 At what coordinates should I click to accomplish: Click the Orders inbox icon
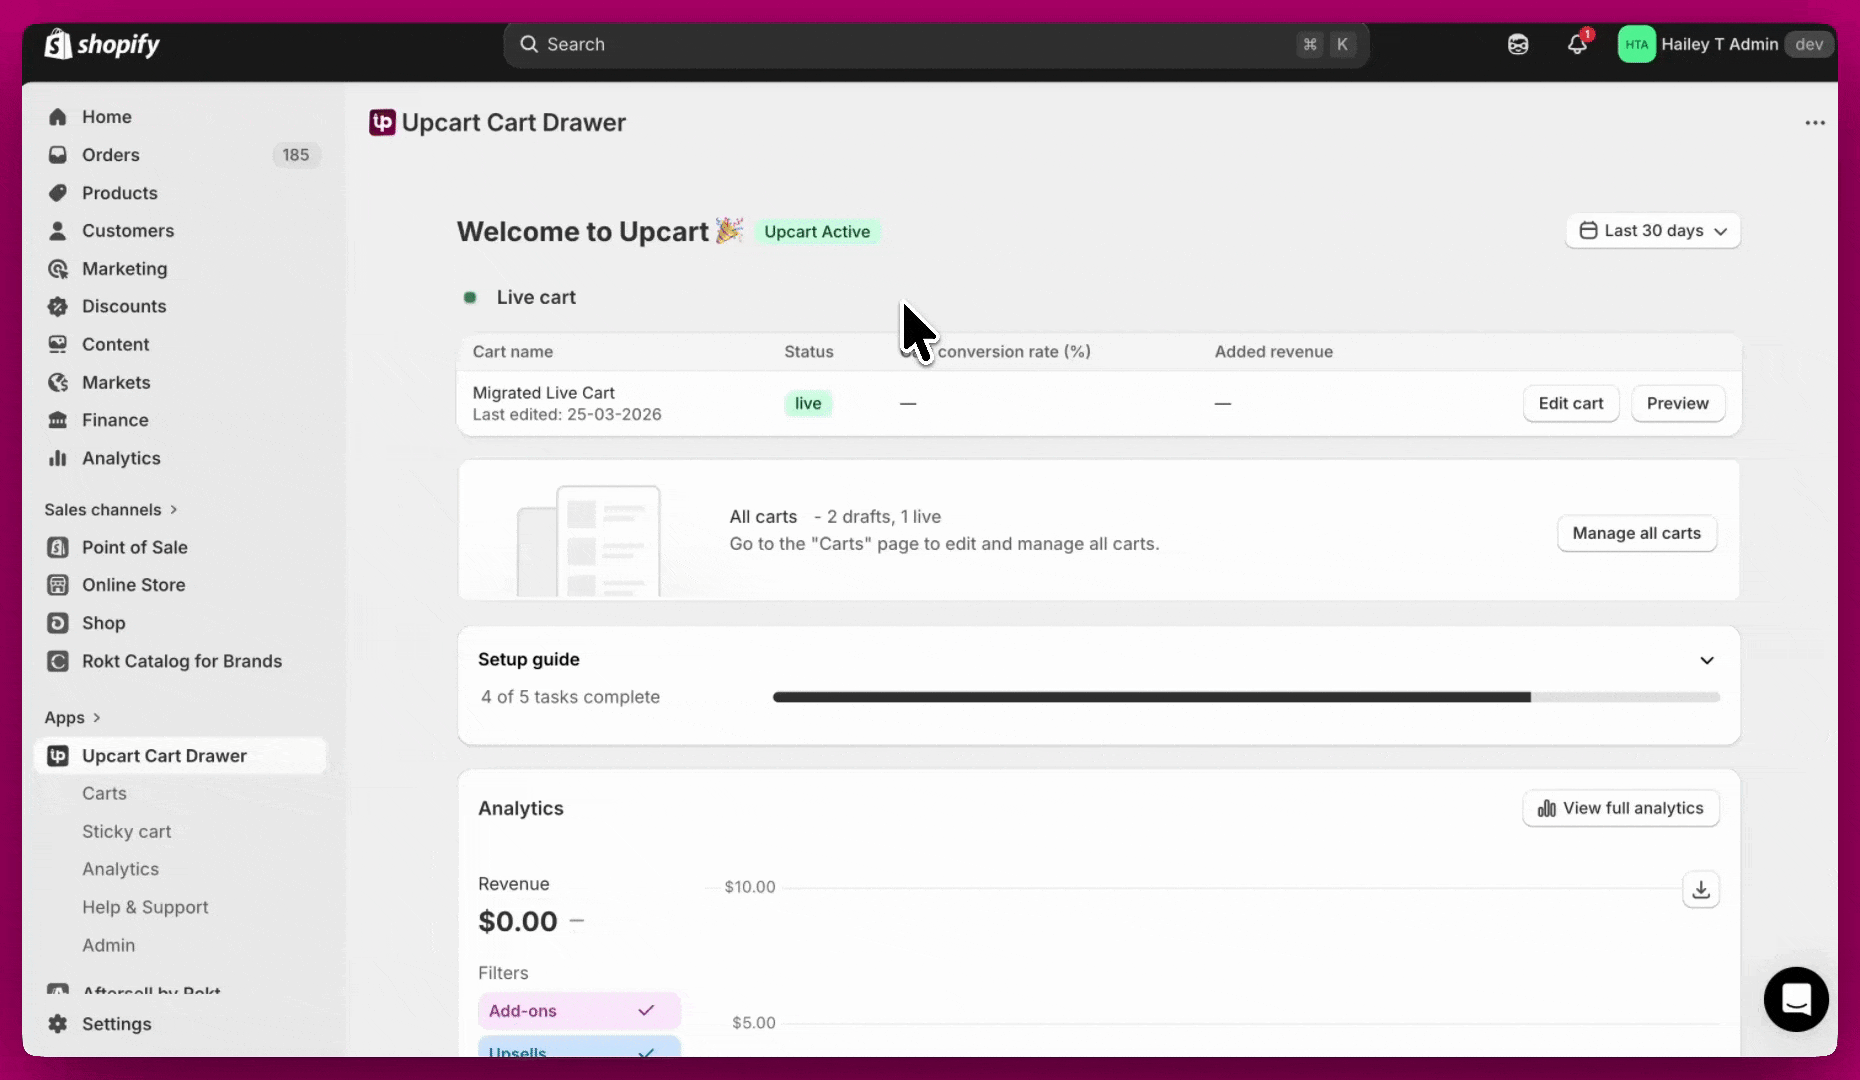click(x=58, y=155)
